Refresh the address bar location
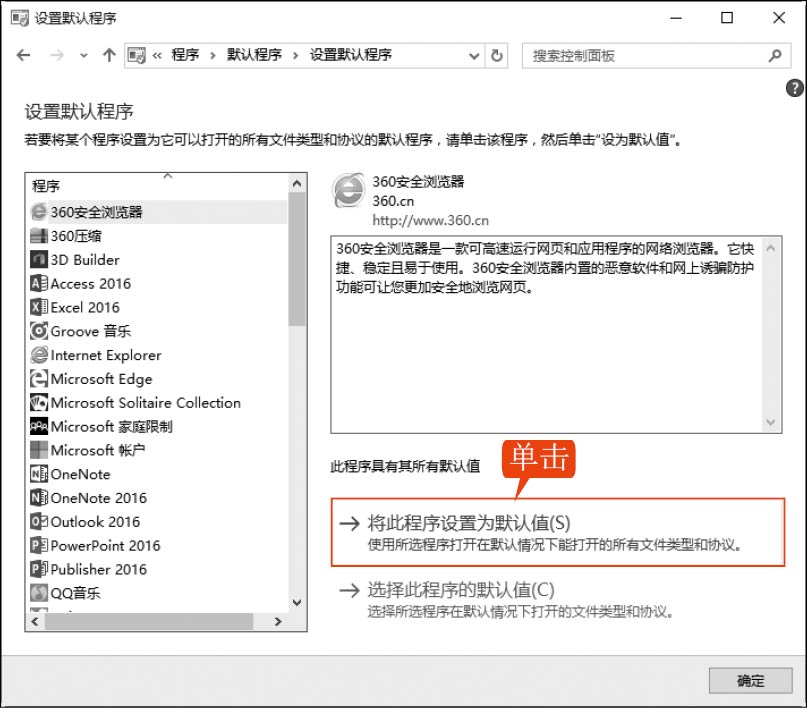This screenshot has height=708, width=807. 497,55
